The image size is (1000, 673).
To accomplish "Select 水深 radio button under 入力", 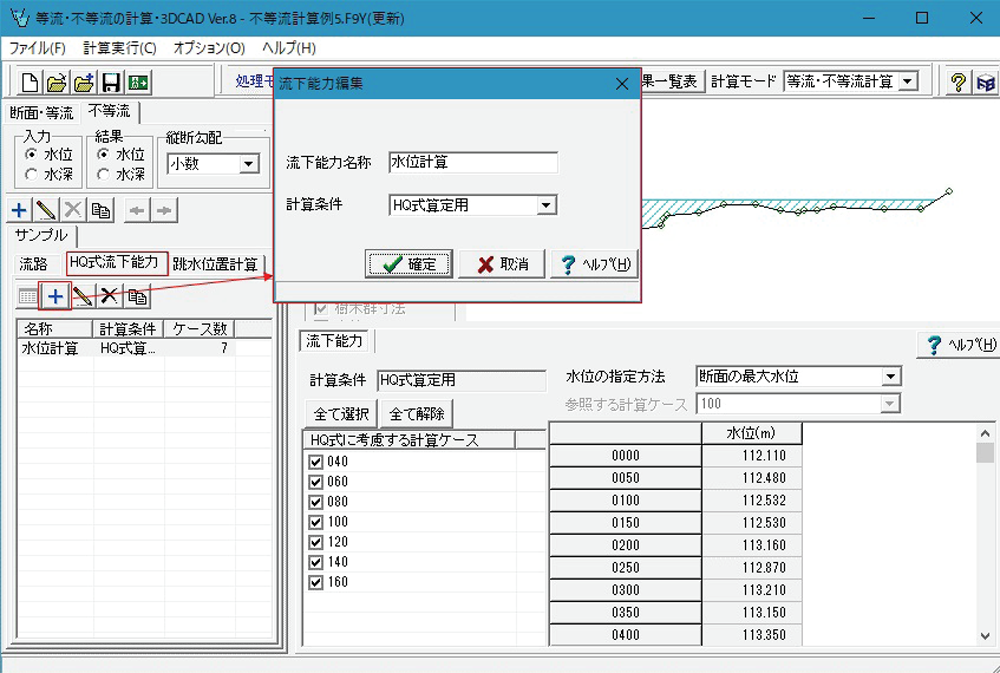I will pyautogui.click(x=31, y=174).
